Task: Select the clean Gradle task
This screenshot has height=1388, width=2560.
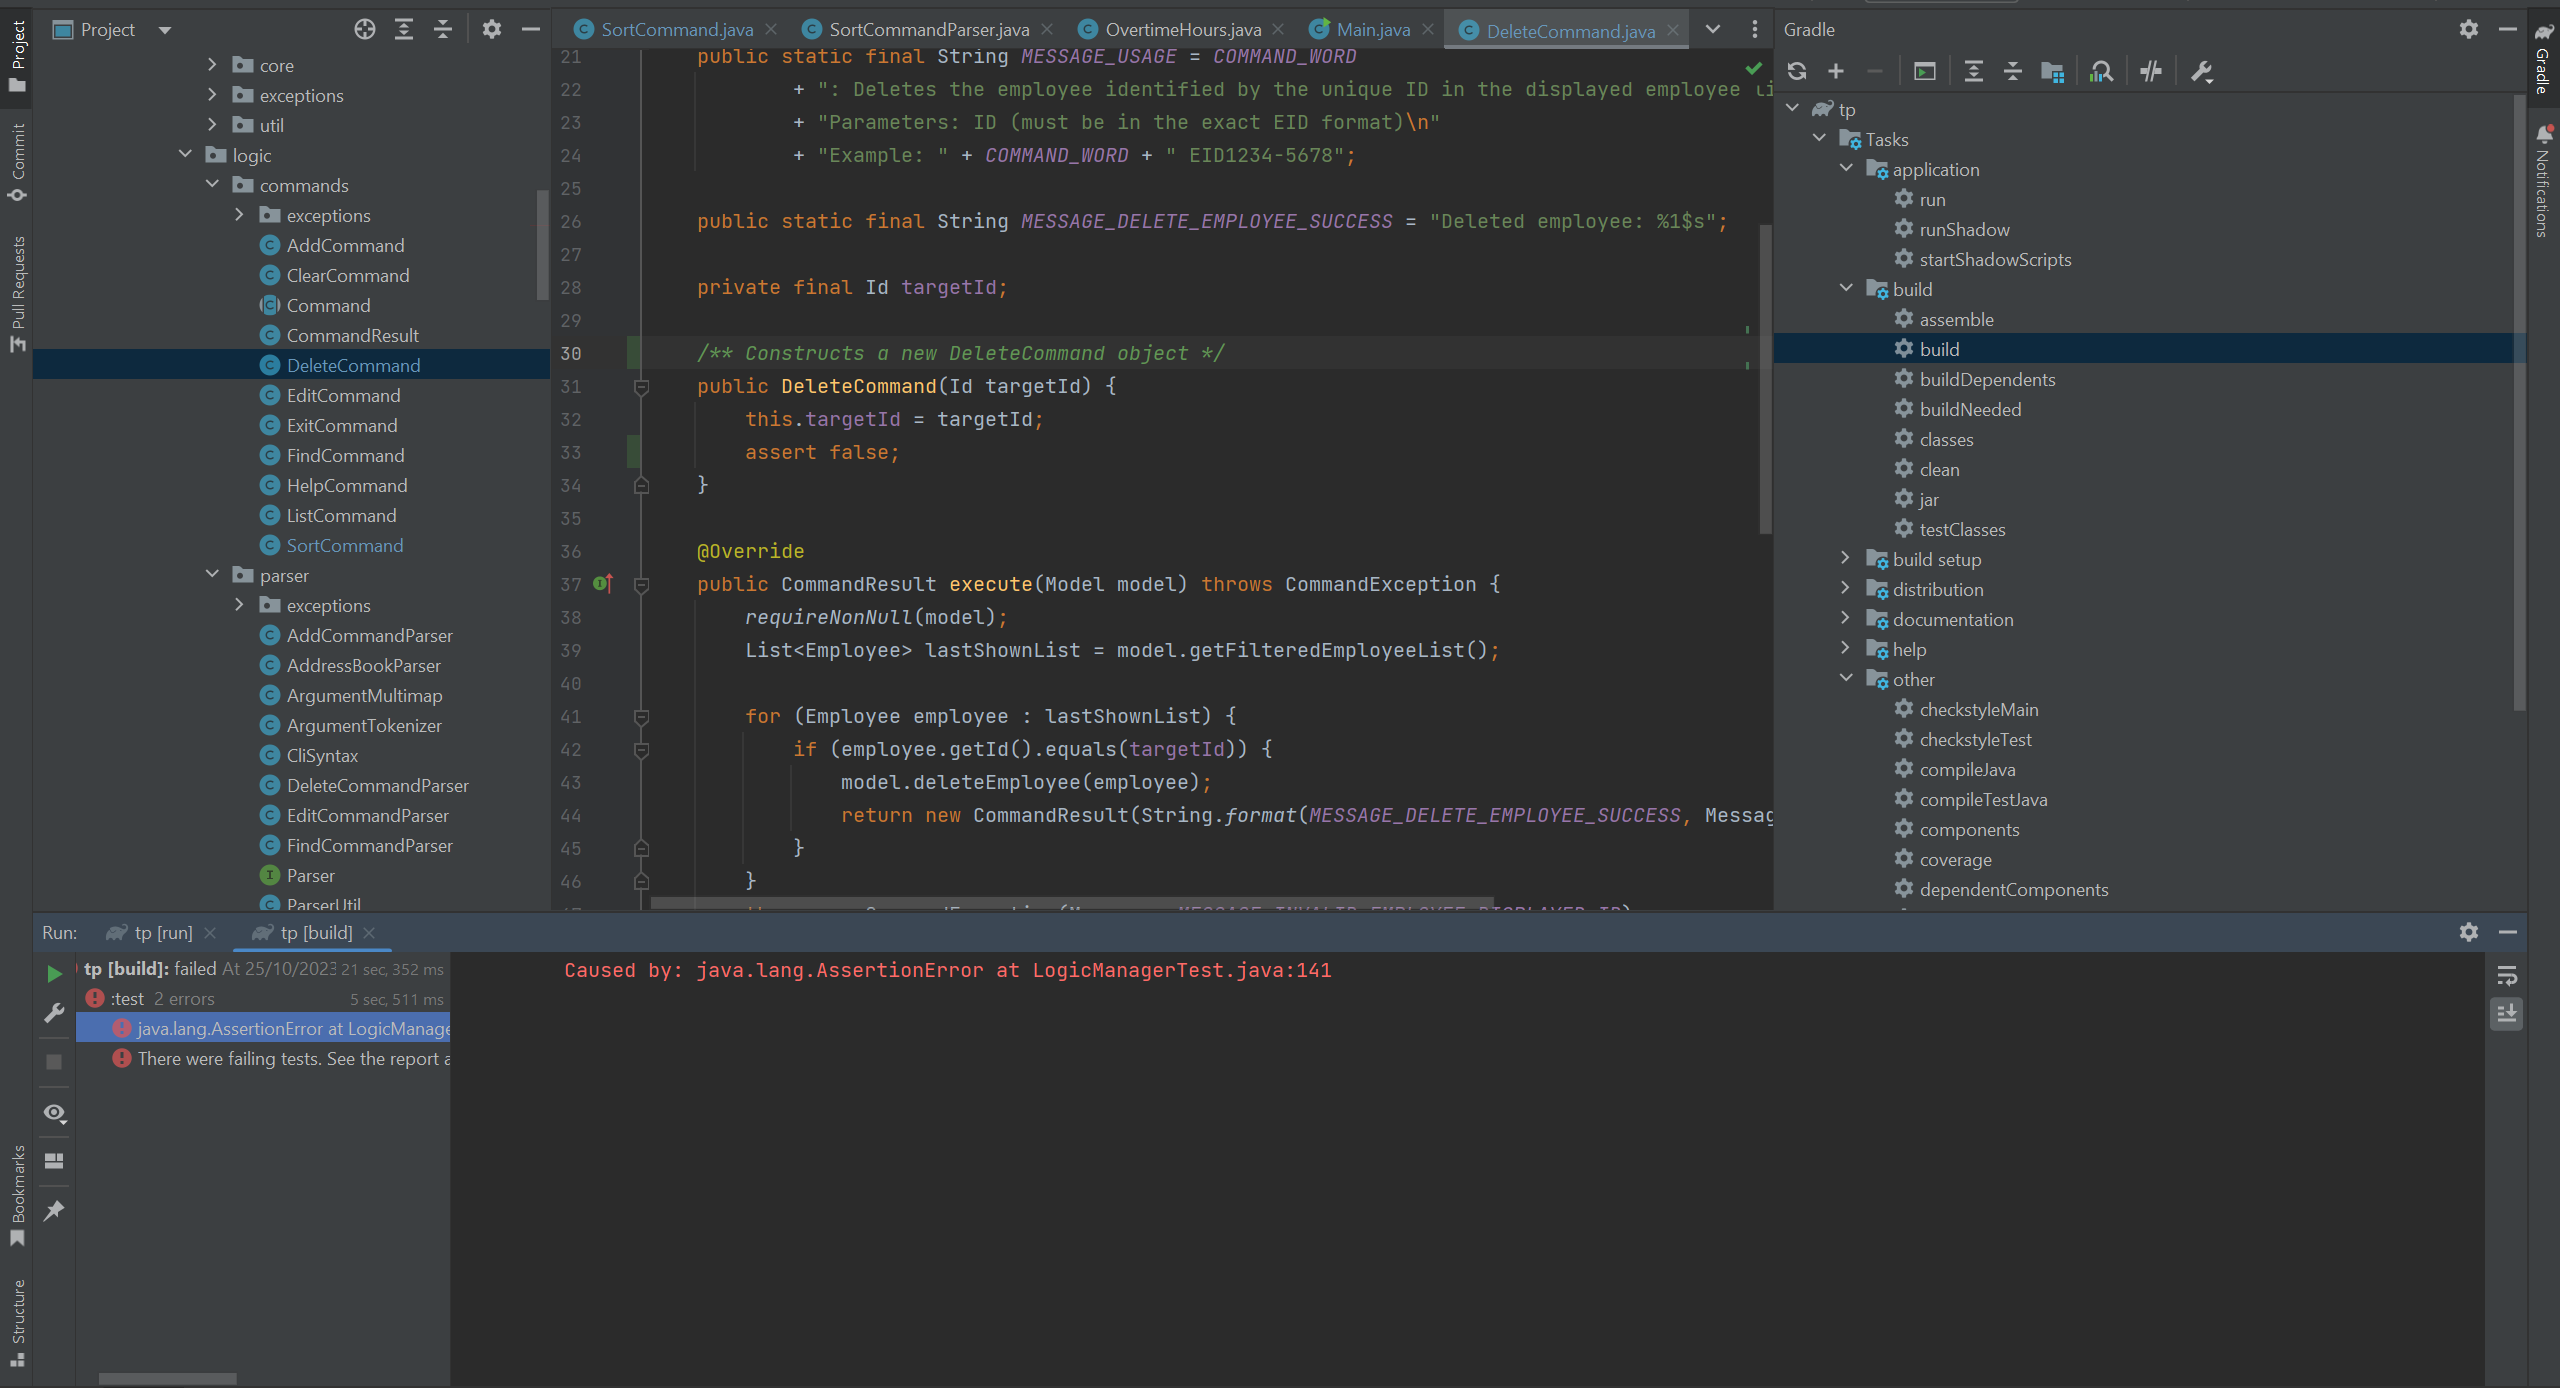Action: tap(1939, 469)
